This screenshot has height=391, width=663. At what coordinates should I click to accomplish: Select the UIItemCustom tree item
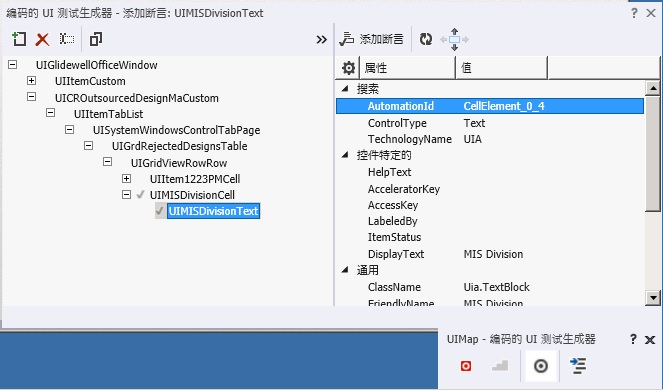[x=90, y=81]
